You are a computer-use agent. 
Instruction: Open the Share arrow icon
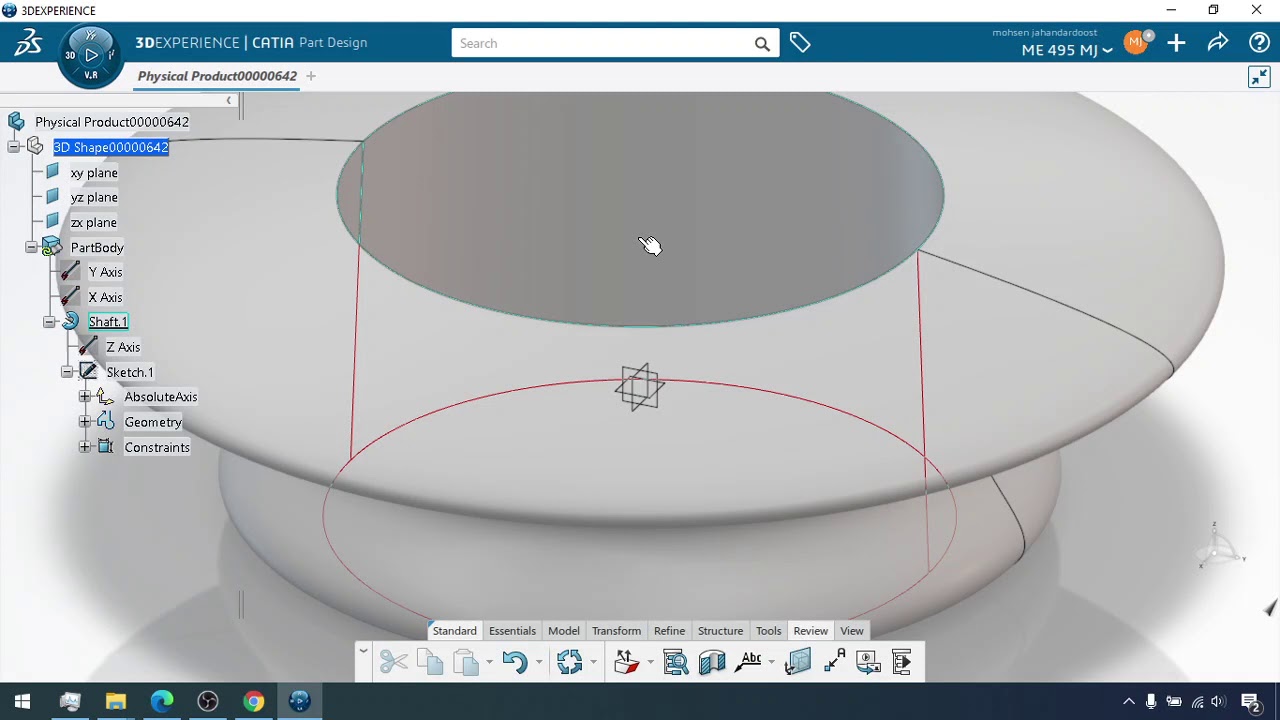point(1218,43)
